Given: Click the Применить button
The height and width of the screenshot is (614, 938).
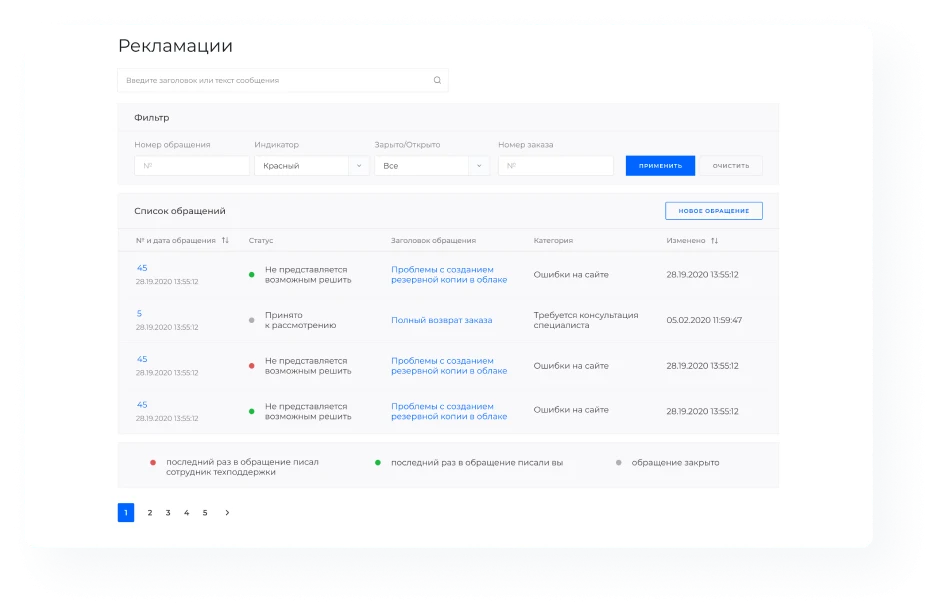Looking at the screenshot, I should 660,166.
